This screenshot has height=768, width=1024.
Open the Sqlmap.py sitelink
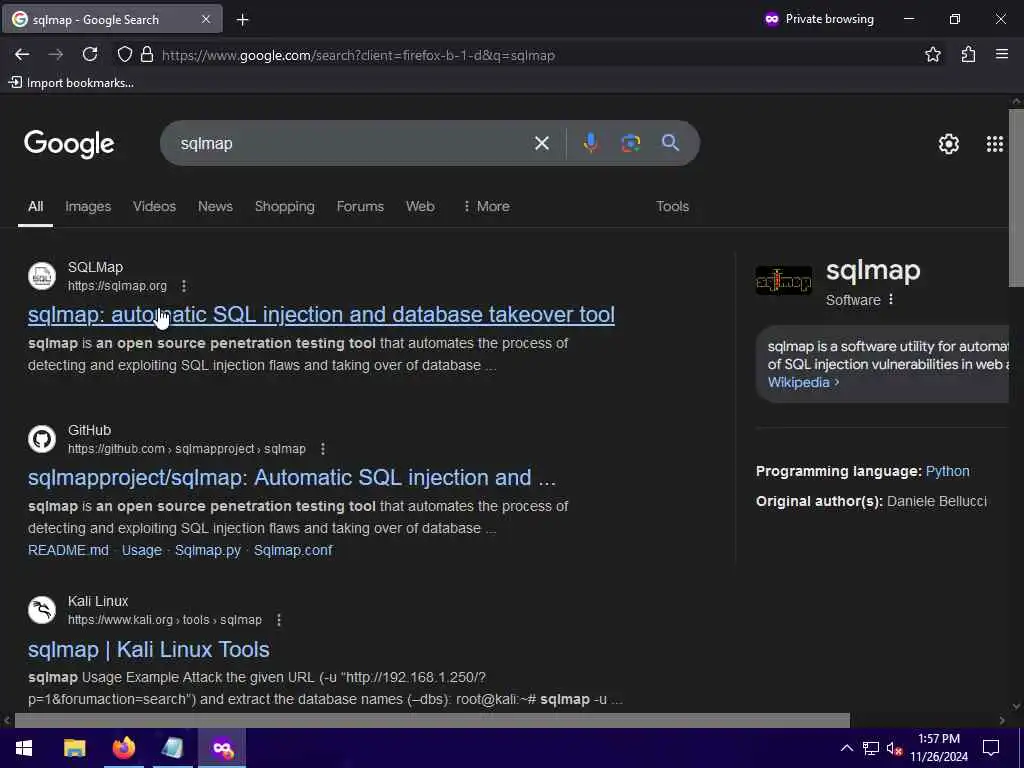208,551
